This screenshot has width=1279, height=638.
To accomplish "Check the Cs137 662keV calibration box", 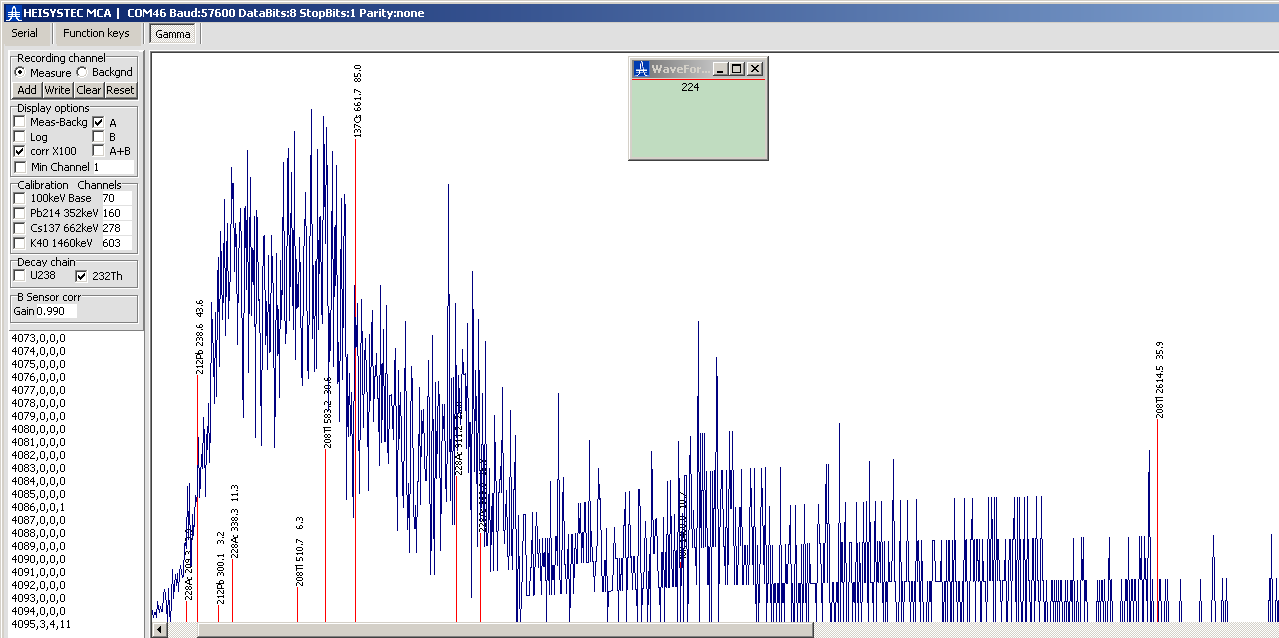I will point(19,228).
